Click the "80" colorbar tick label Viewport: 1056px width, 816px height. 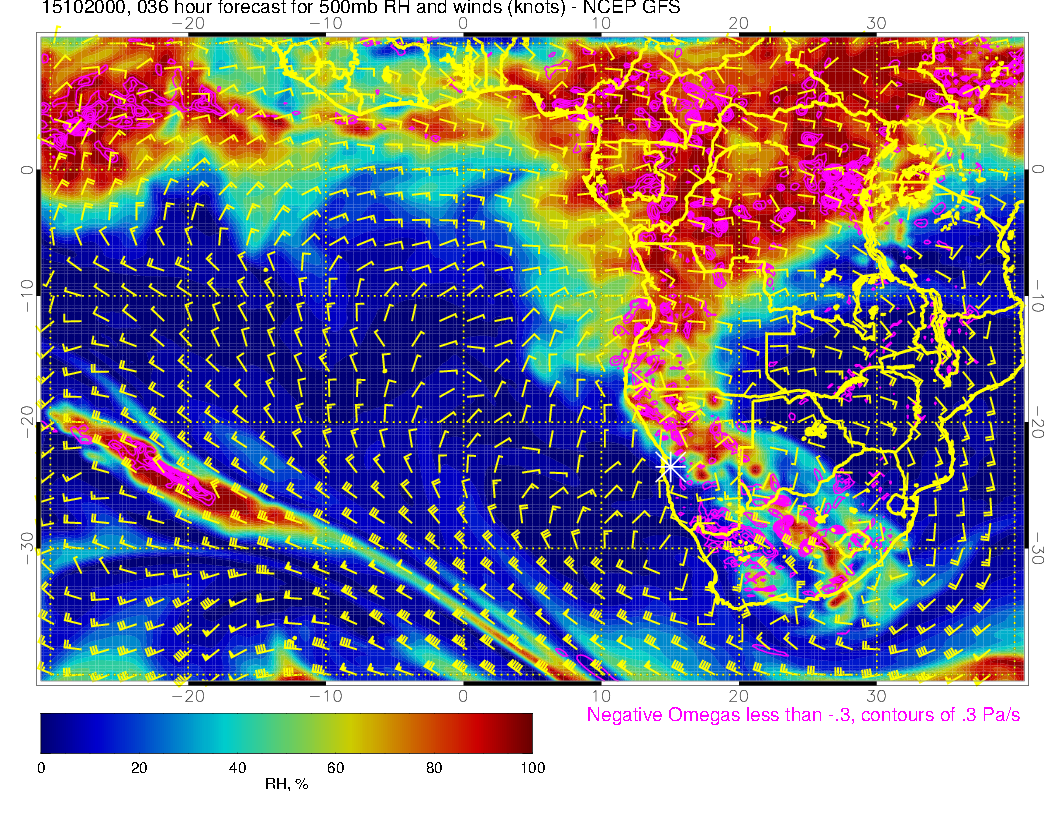(x=434, y=767)
